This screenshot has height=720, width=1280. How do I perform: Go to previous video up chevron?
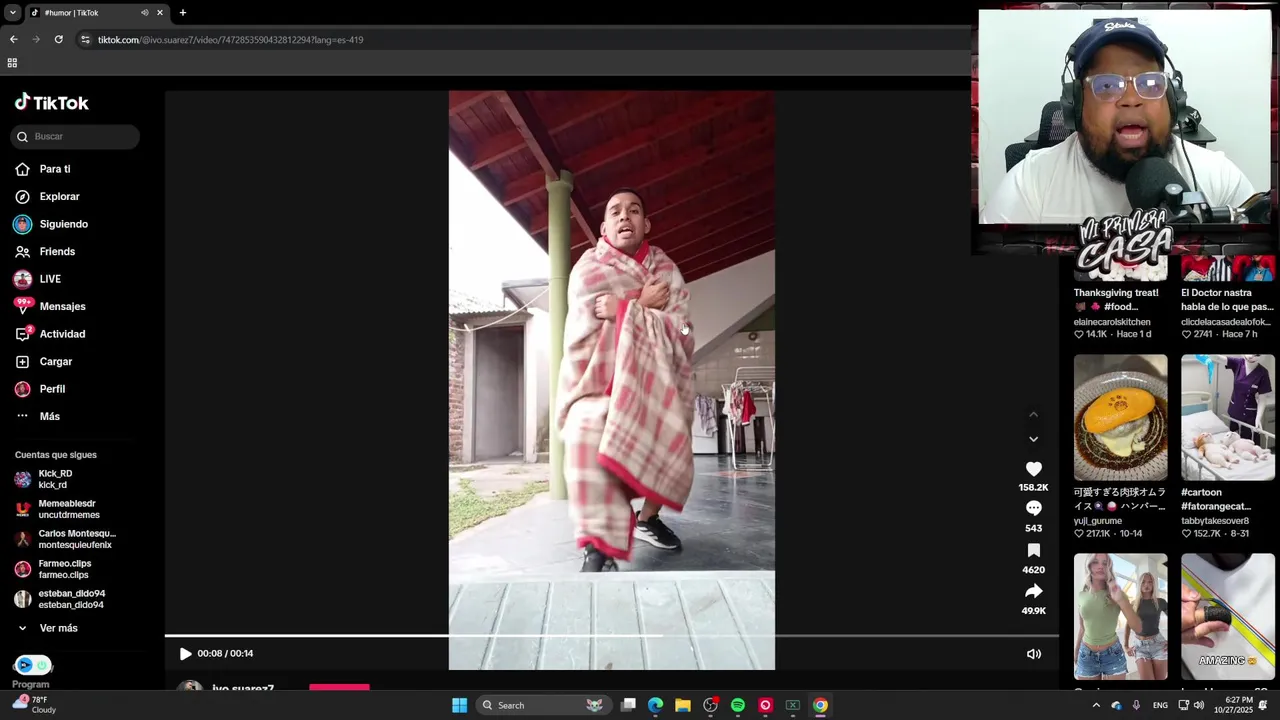click(1034, 415)
